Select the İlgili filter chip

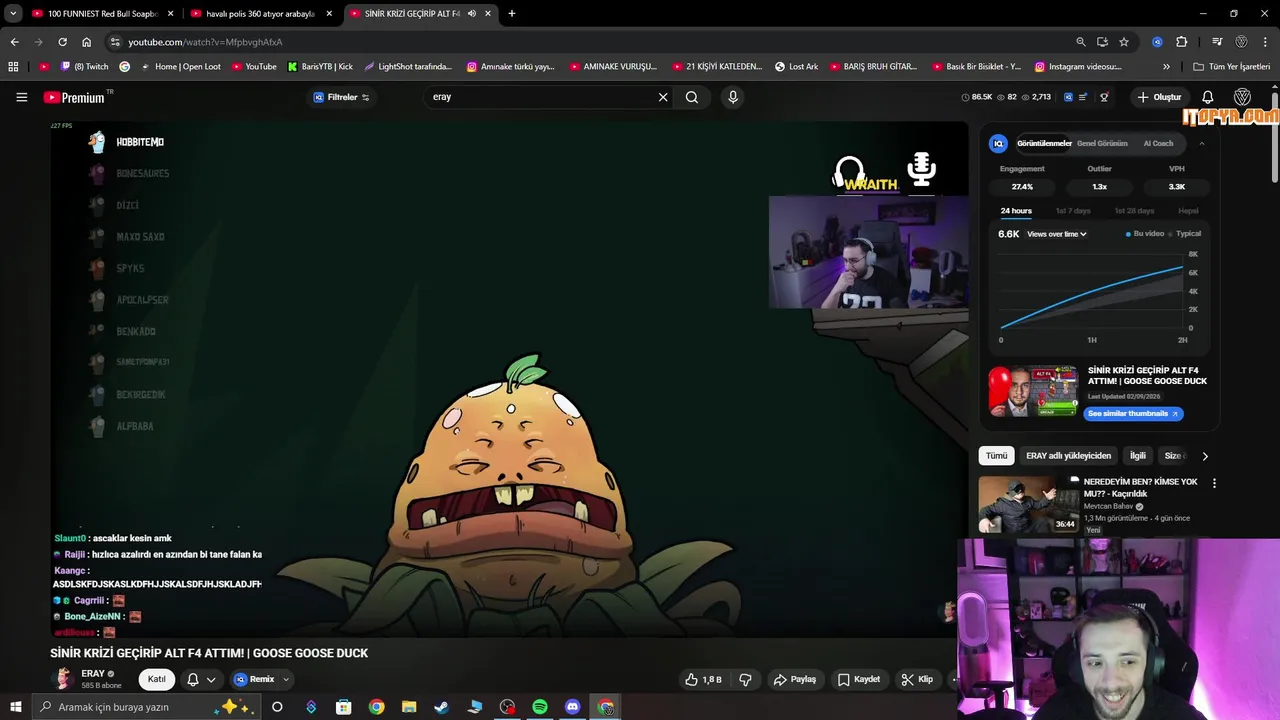(1138, 456)
